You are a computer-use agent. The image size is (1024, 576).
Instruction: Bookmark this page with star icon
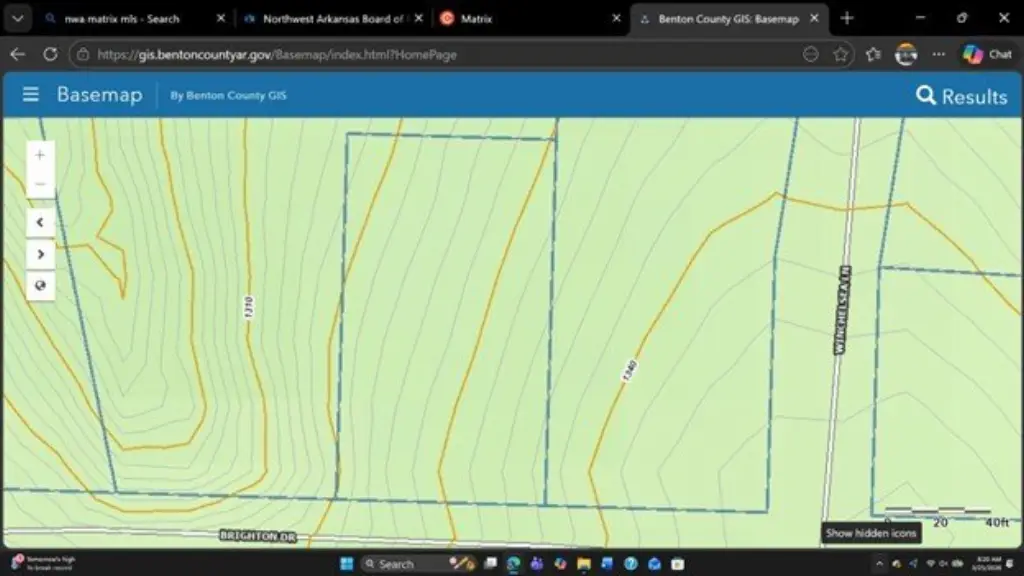click(841, 54)
